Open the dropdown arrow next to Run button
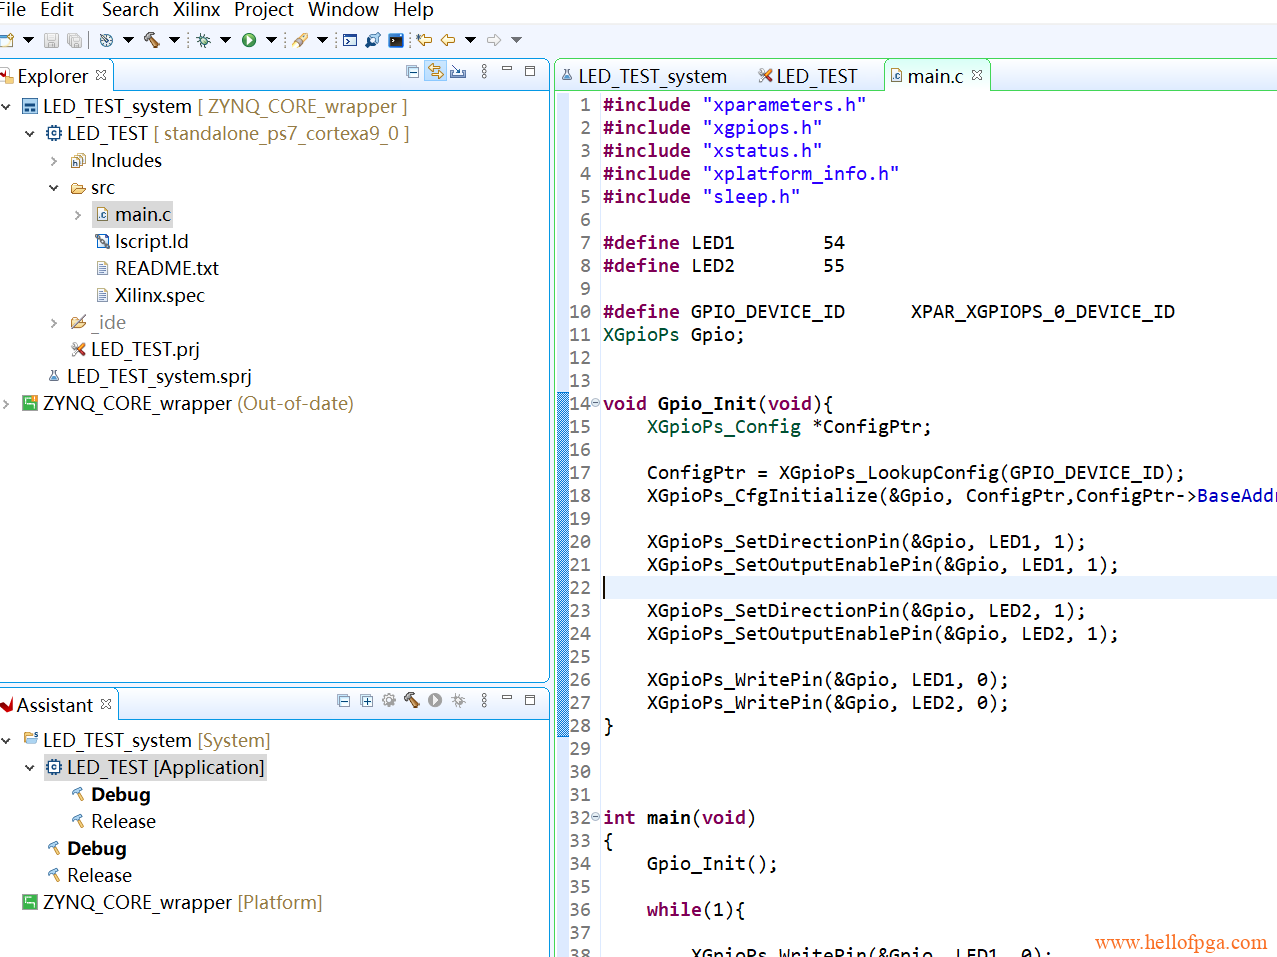Screen dimensions: 1277x957 tap(271, 40)
